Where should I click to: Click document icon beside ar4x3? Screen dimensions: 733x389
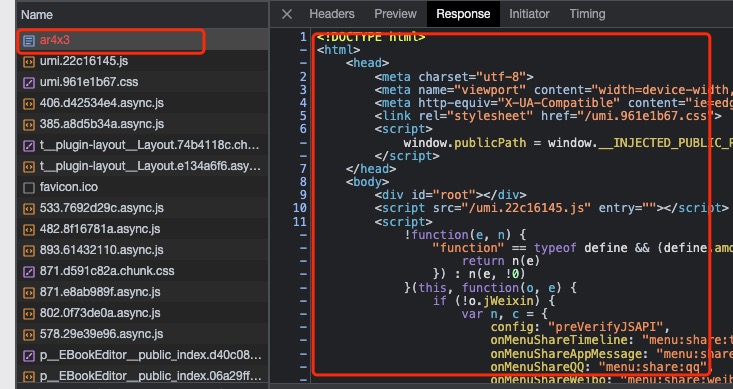pyautogui.click(x=29, y=41)
